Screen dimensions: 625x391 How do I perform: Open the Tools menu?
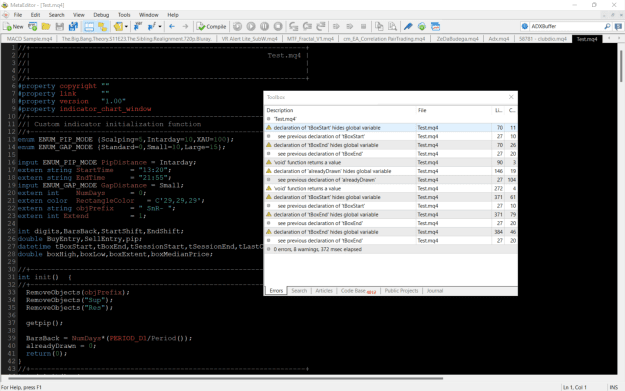tap(124, 15)
